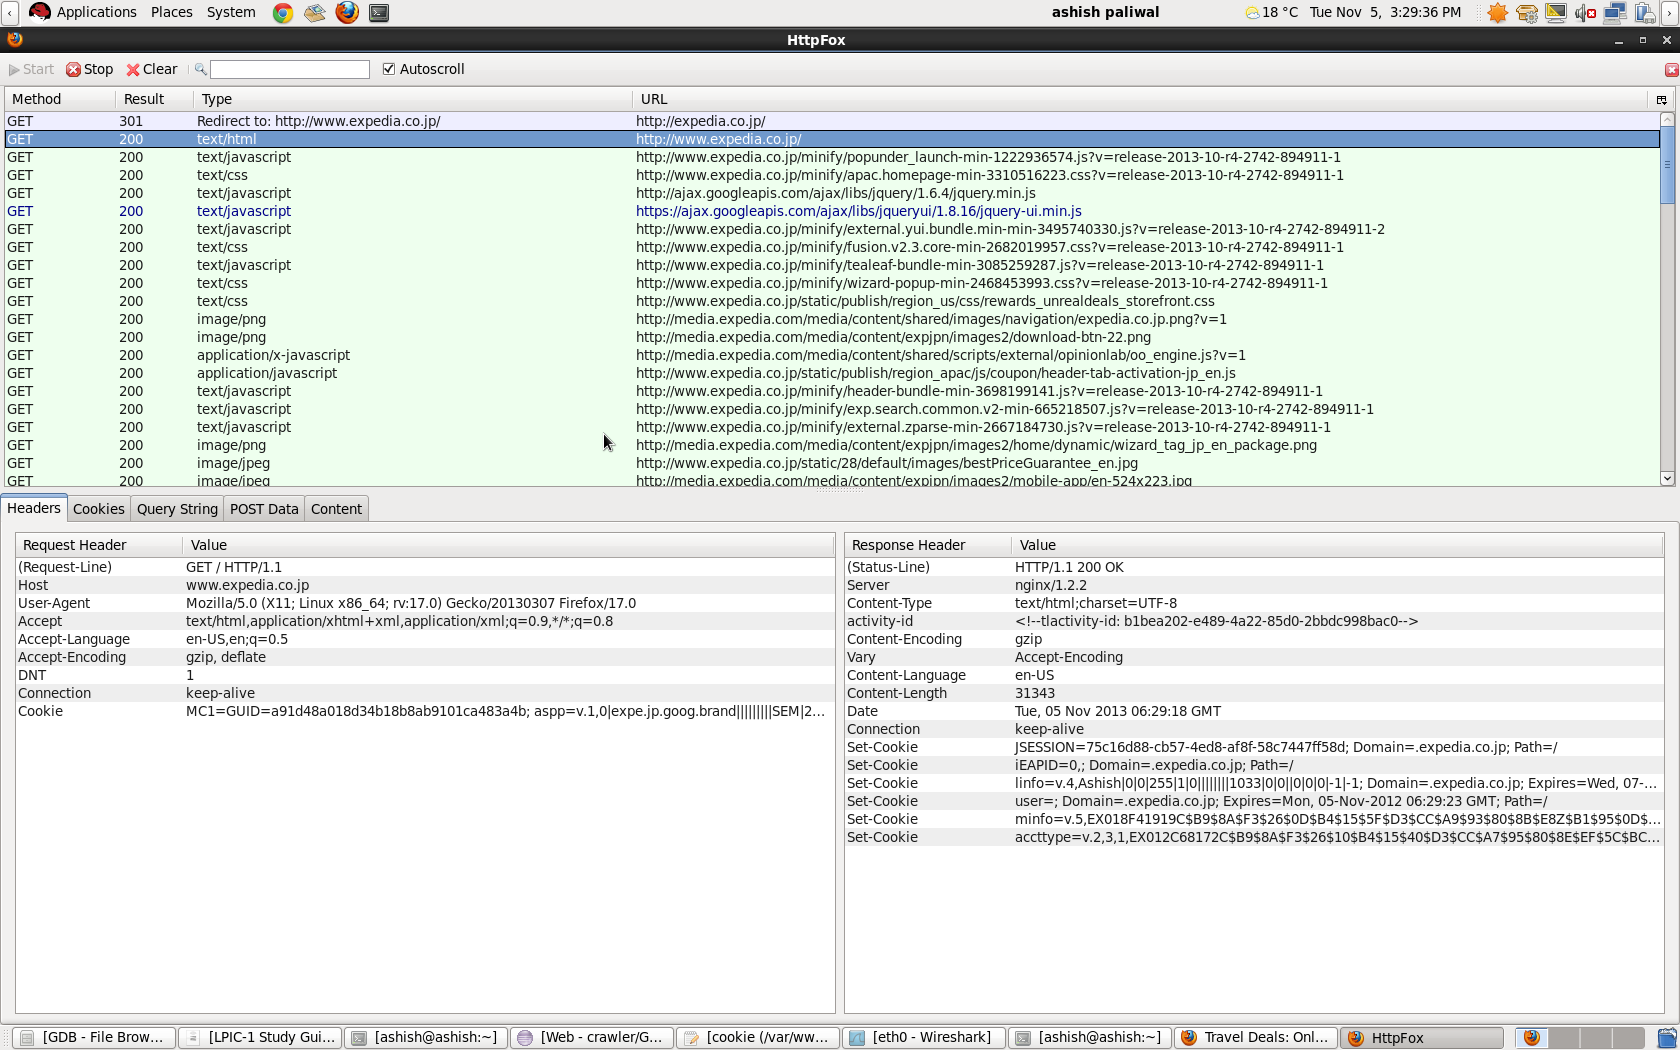Click the Firefox icon in the HttpFox title bar
This screenshot has height=1050, width=1680.
point(14,40)
